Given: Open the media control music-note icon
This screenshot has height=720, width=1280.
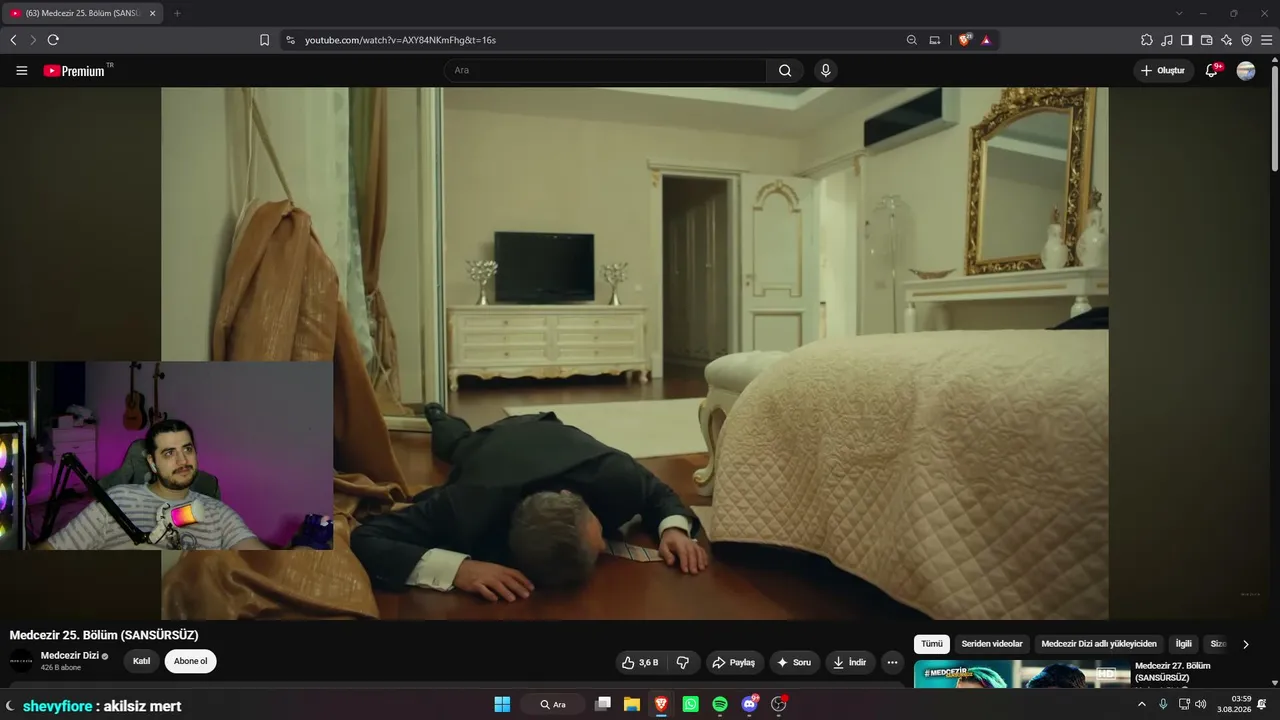Looking at the screenshot, I should click(1167, 40).
